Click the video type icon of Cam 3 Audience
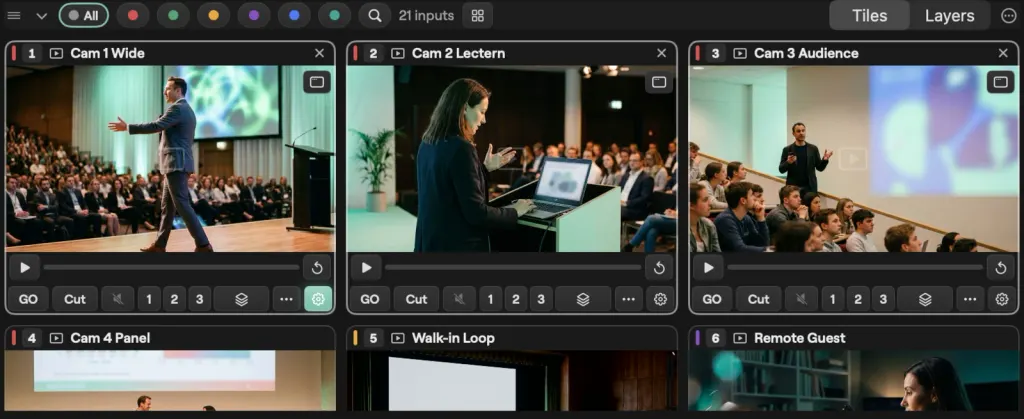Viewport: 1024px width, 419px height. tap(740, 54)
